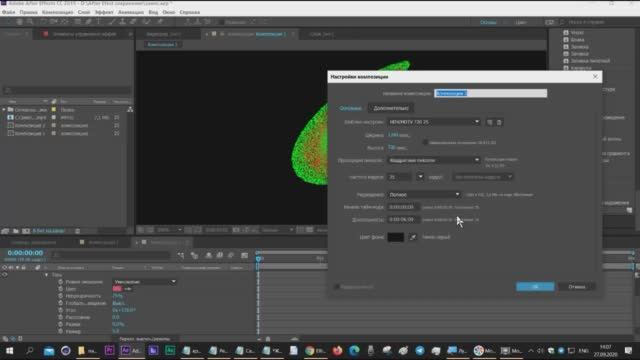Image resolution: width=640 pixels, height=360 pixels.
Task: Toggle the layer visibility eye in the timeline
Action: click(x=4, y=275)
